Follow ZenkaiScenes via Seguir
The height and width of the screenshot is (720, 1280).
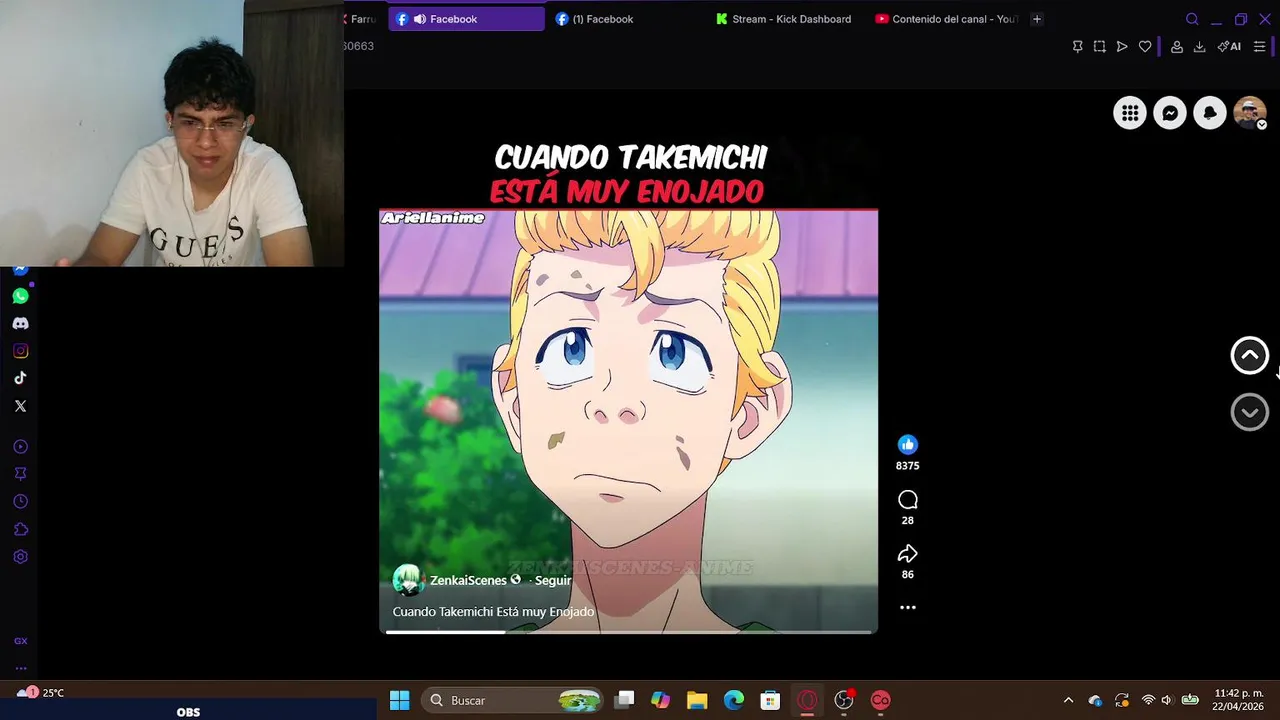coord(553,580)
